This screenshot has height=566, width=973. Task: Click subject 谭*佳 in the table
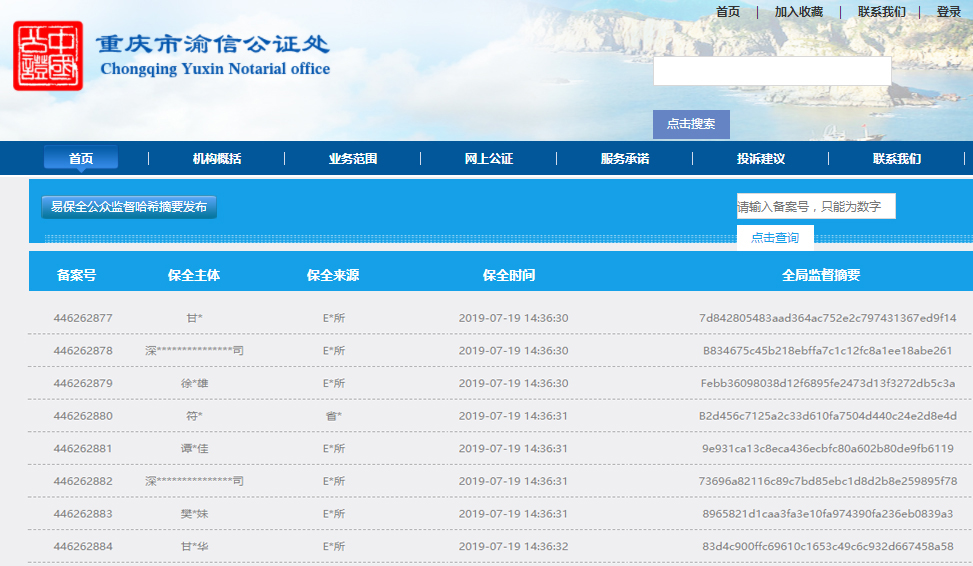pyautogui.click(x=194, y=448)
